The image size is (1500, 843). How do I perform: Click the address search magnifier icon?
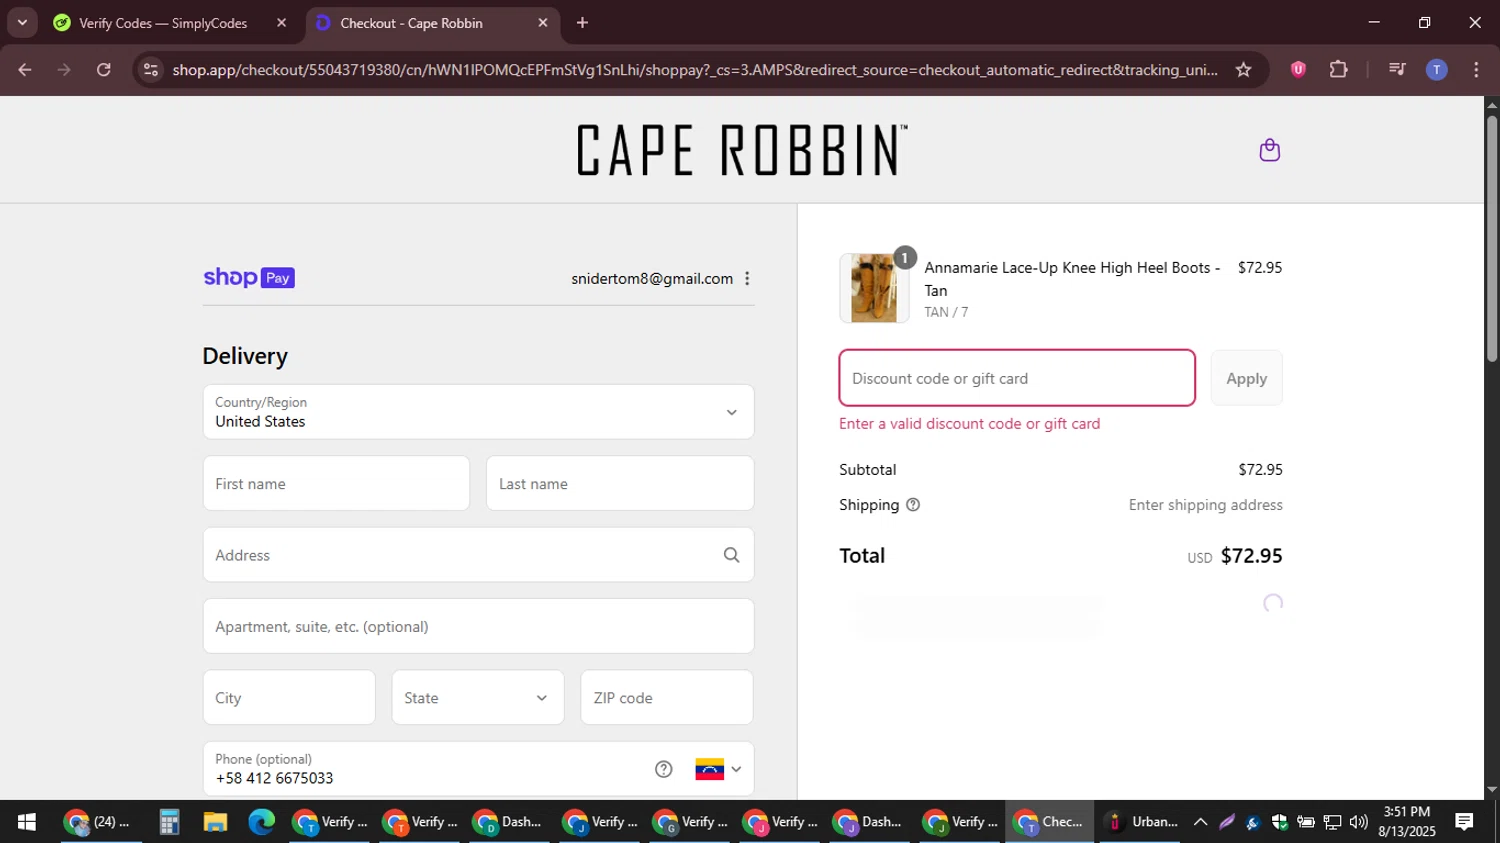pos(731,555)
